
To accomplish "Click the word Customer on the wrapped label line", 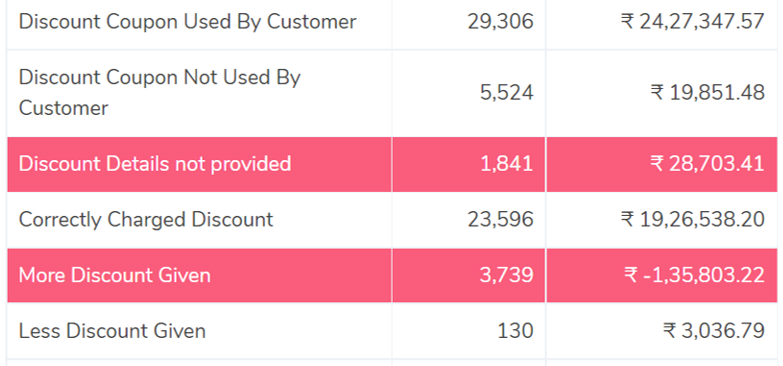I will [x=63, y=108].
